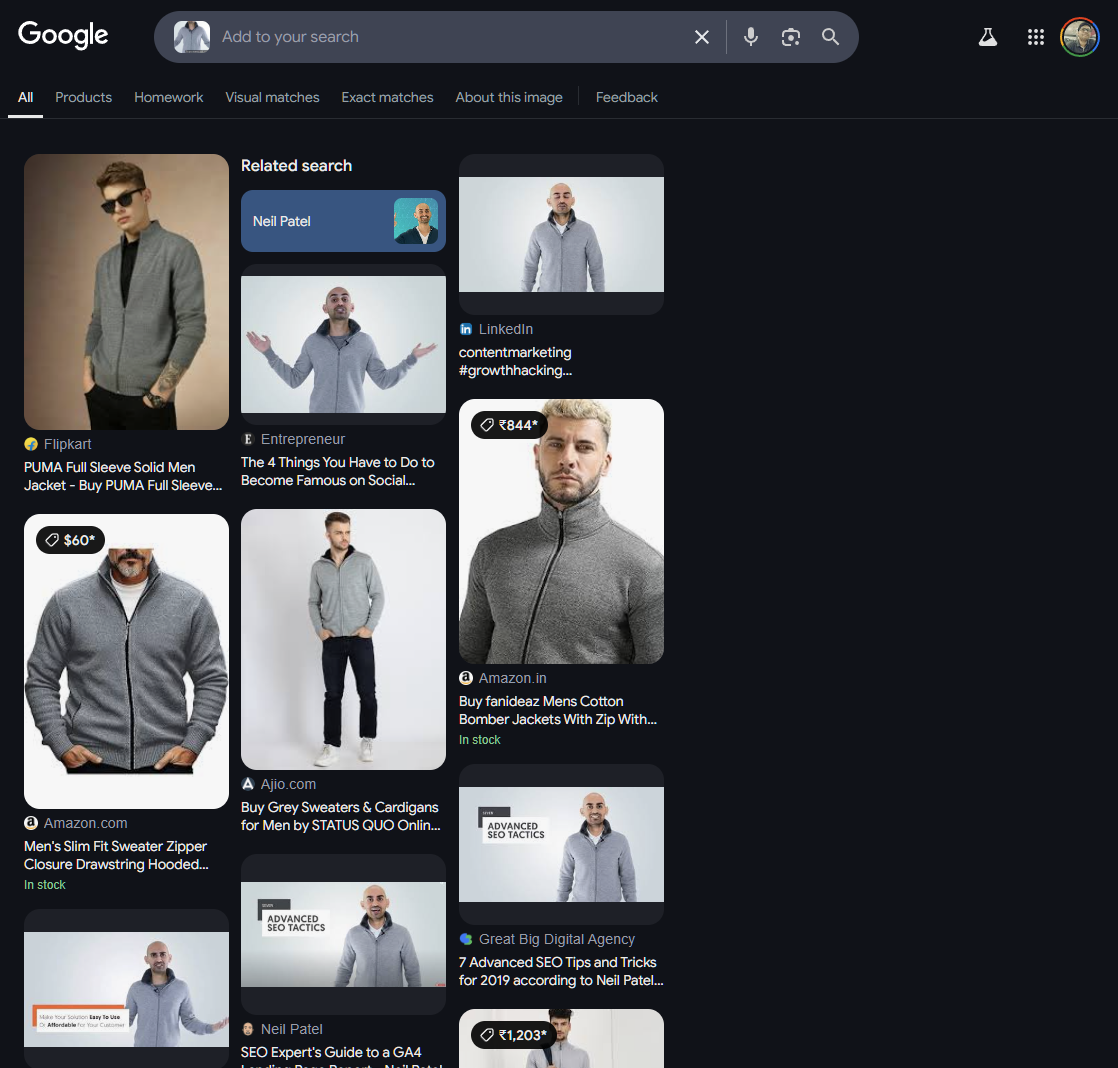Open the Neil Patel related search chip
1118x1068 pixels.
343,221
